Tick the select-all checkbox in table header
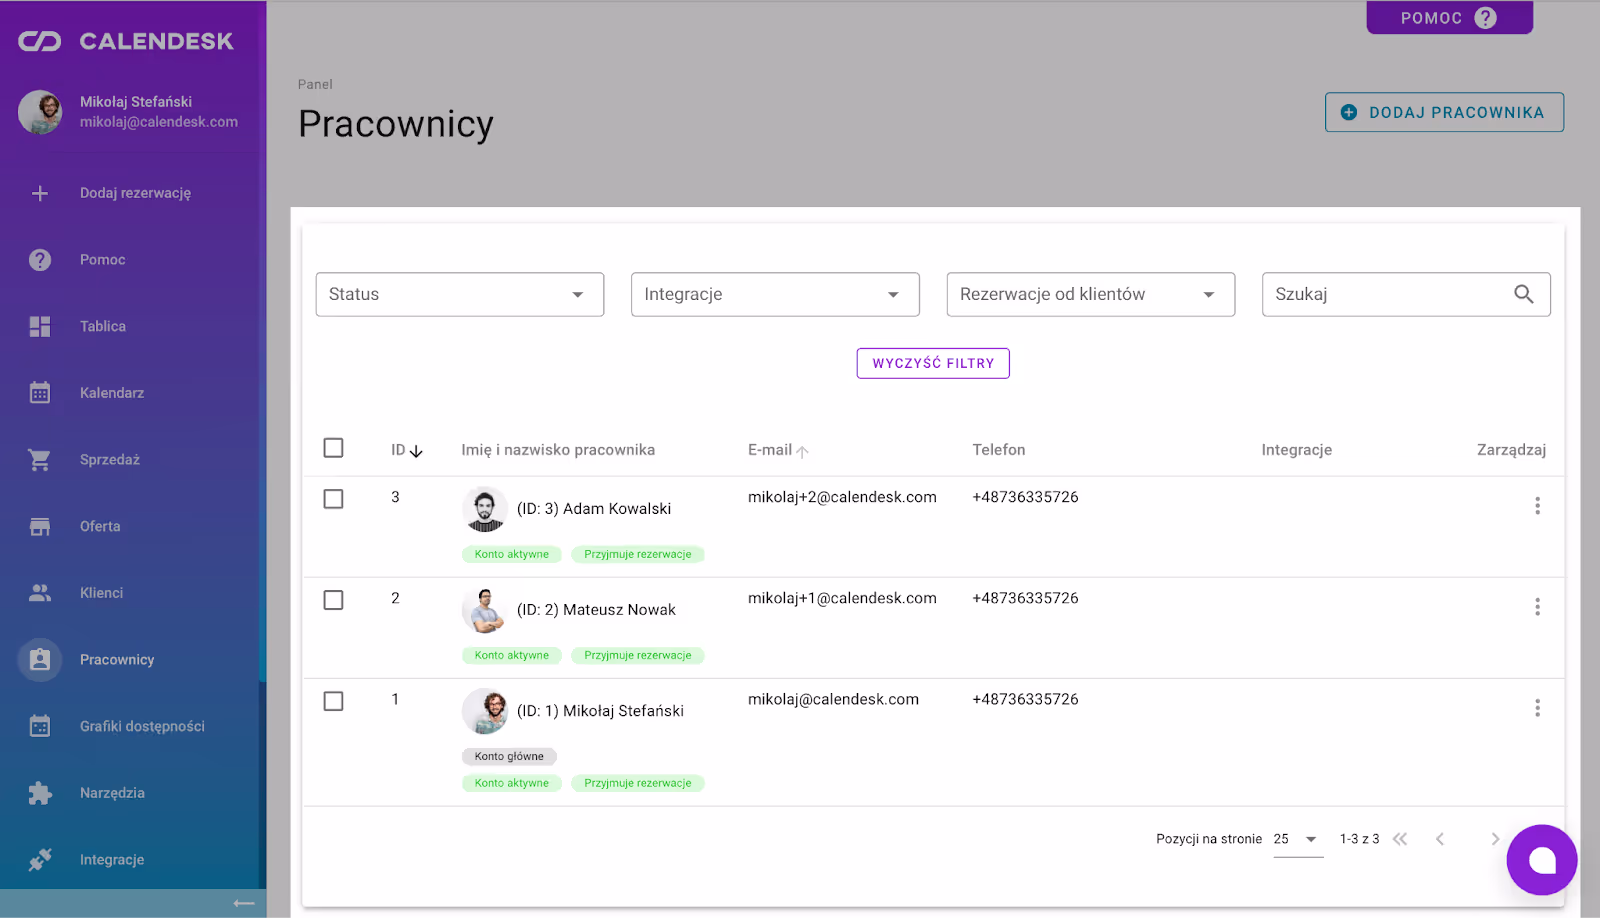The width and height of the screenshot is (1600, 918). [x=334, y=448]
